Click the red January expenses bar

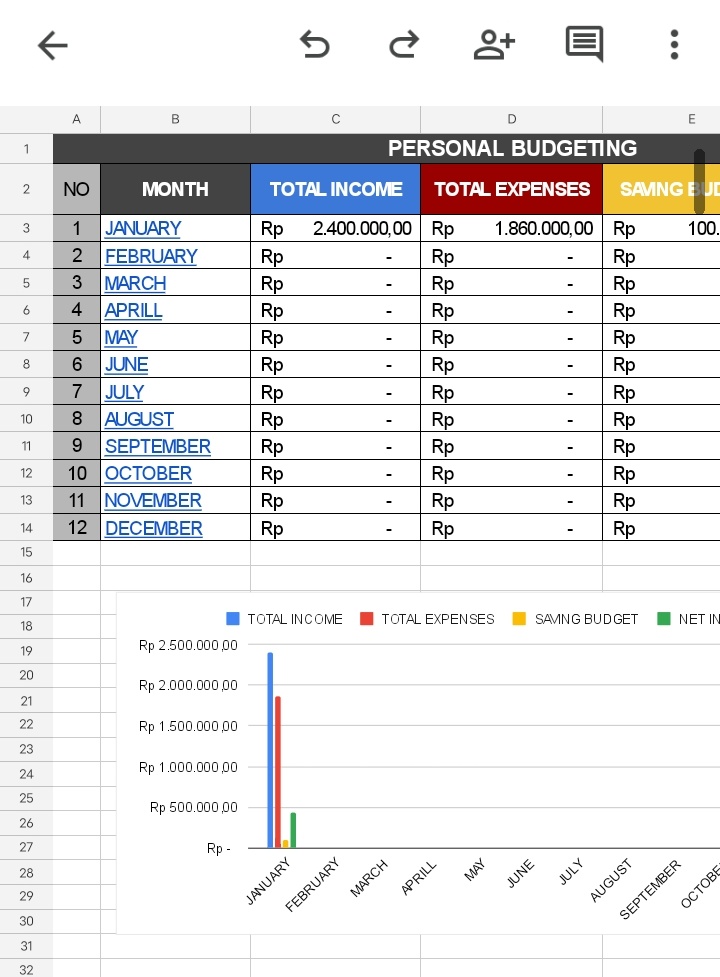coord(278,772)
